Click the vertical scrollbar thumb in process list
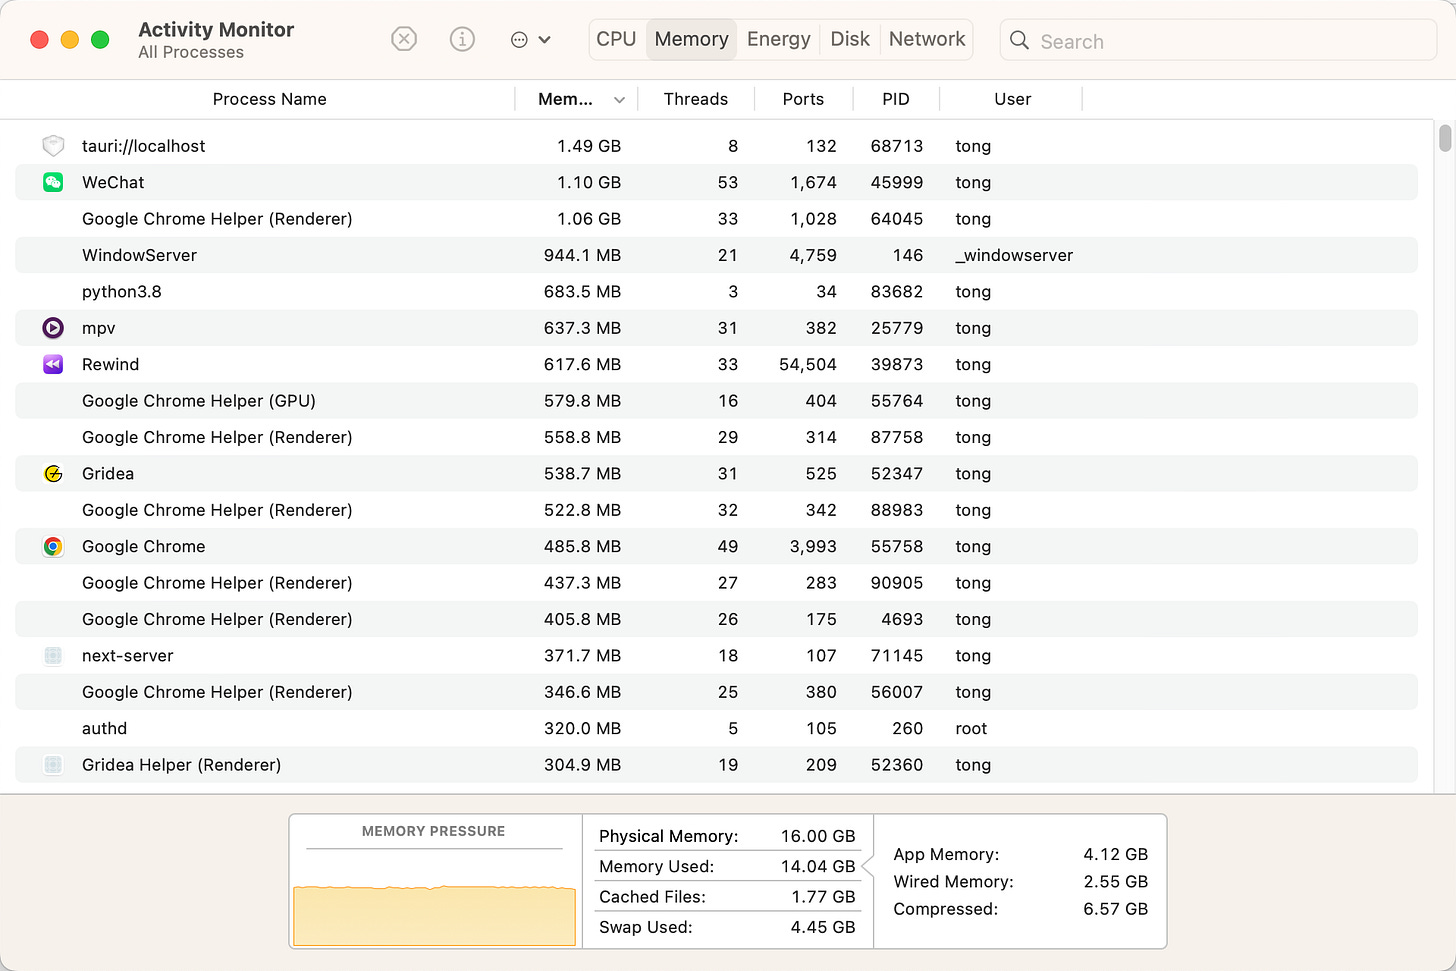This screenshot has width=1456, height=971. coord(1445,138)
